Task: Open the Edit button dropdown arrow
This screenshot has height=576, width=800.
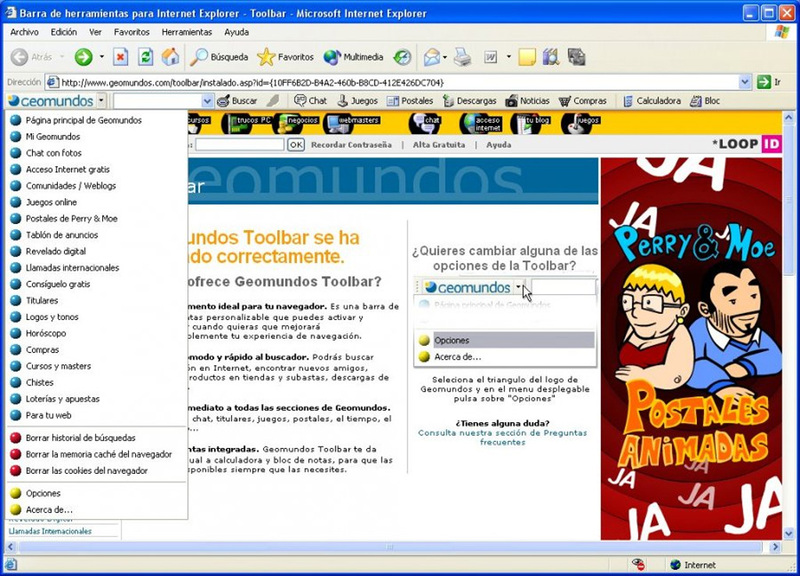Action: 508,57
